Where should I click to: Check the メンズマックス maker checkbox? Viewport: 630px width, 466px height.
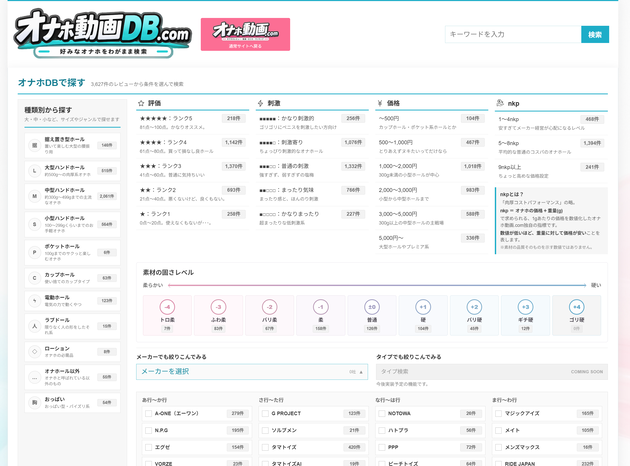499,447
